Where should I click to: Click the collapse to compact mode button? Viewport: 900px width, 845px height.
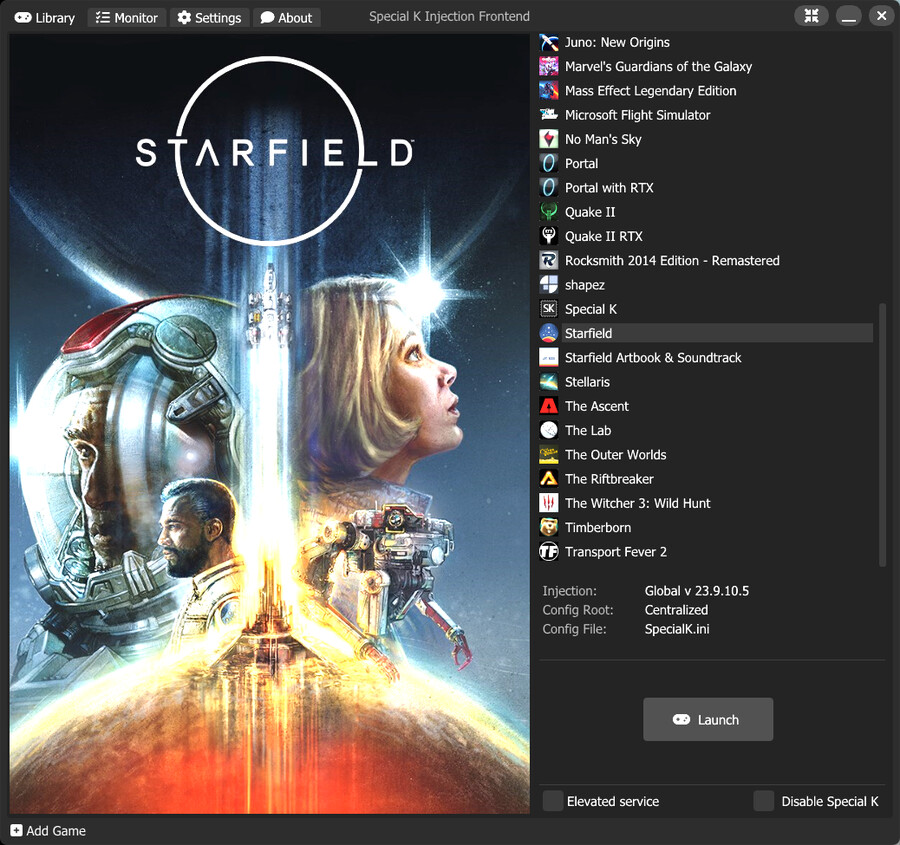[811, 16]
